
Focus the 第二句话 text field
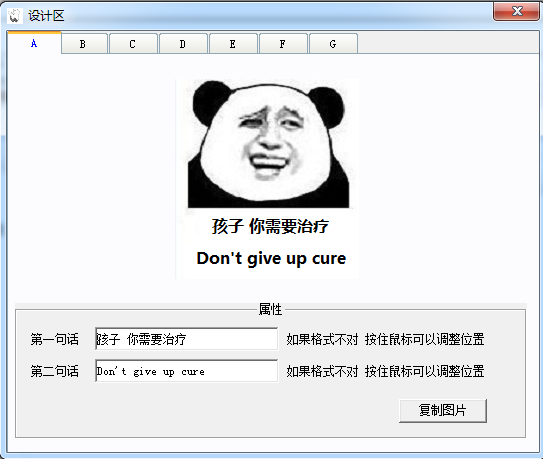186,371
